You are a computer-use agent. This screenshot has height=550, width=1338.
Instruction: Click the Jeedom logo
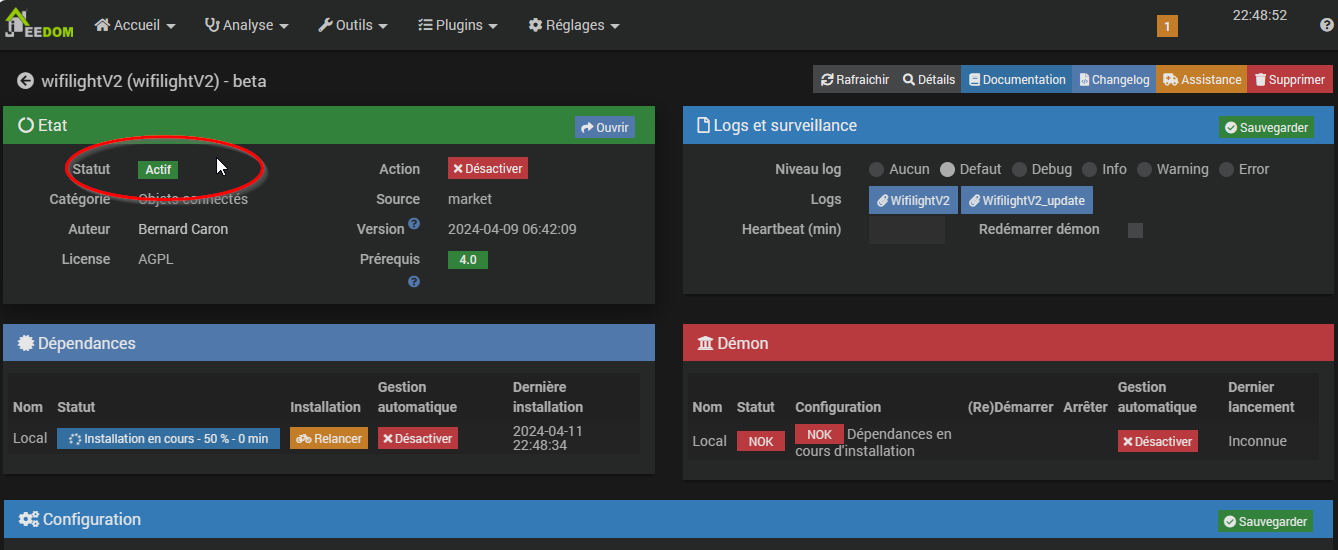click(x=37, y=24)
